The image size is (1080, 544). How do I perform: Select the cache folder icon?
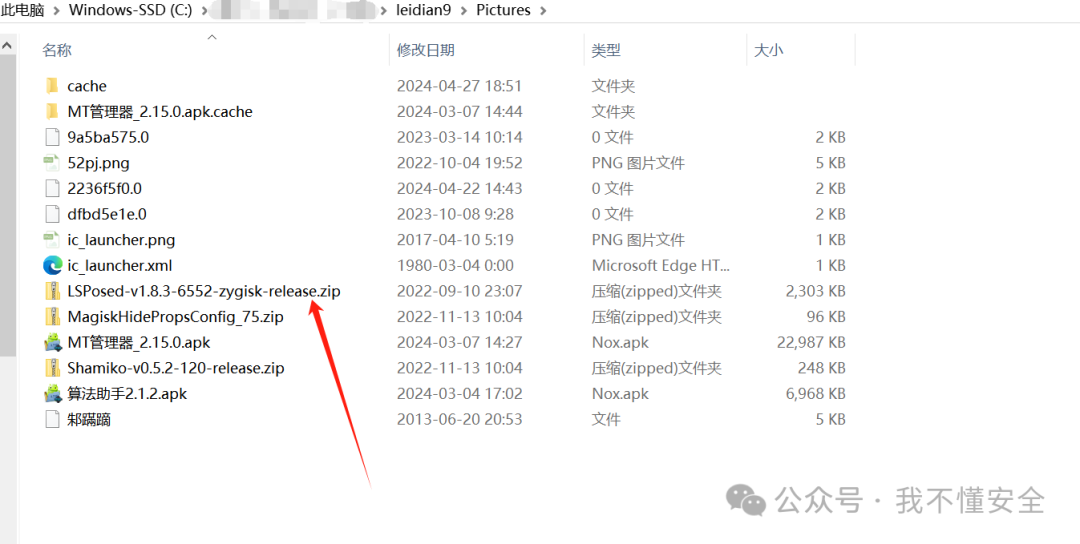point(52,86)
